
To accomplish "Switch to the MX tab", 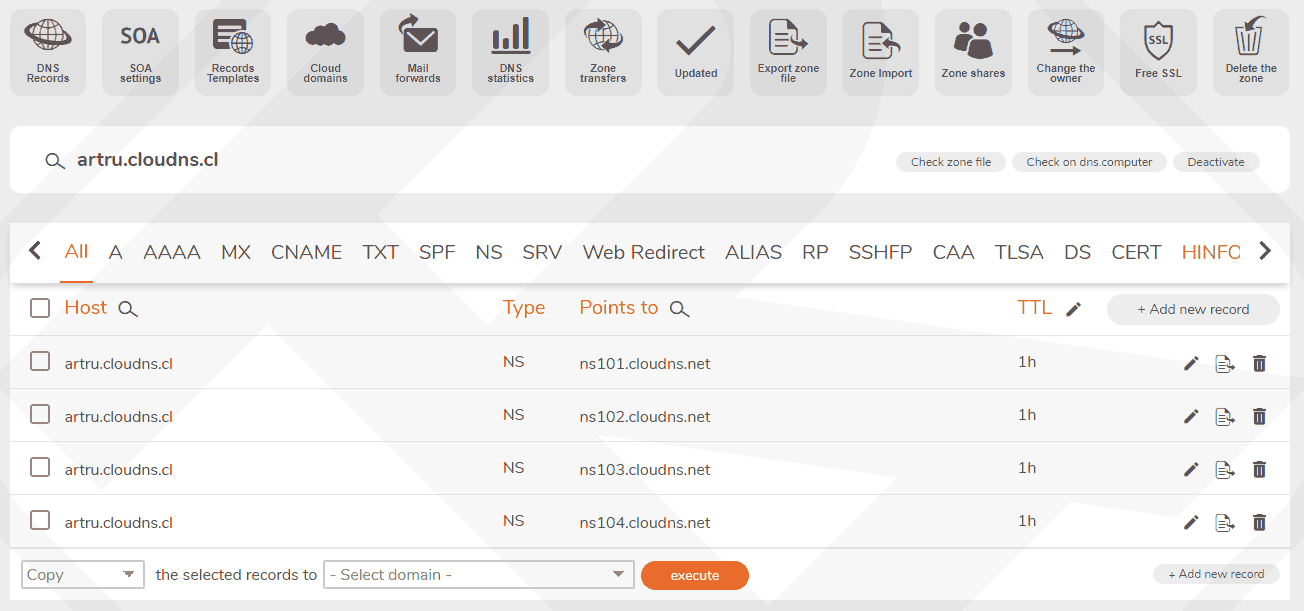I will [x=236, y=252].
